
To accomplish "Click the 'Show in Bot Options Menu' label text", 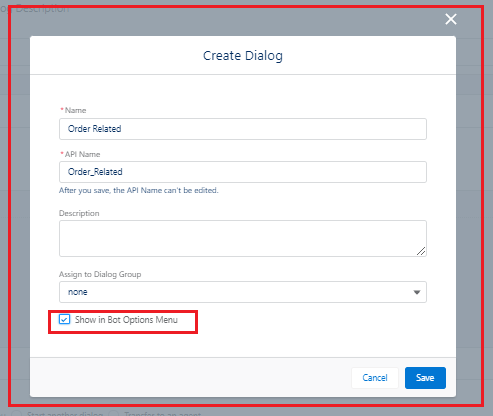I will point(126,320).
